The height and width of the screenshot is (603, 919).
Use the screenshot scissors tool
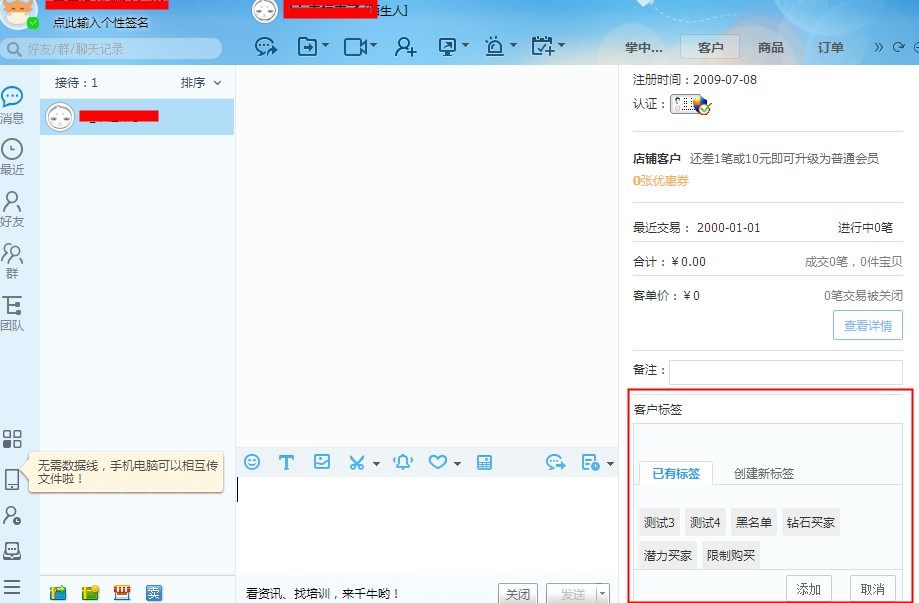point(355,462)
